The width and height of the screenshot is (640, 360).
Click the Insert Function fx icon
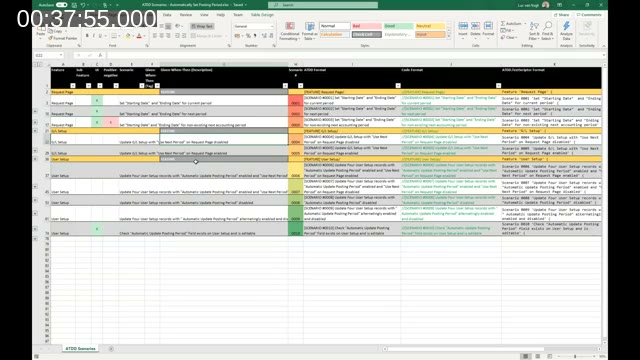(100, 55)
